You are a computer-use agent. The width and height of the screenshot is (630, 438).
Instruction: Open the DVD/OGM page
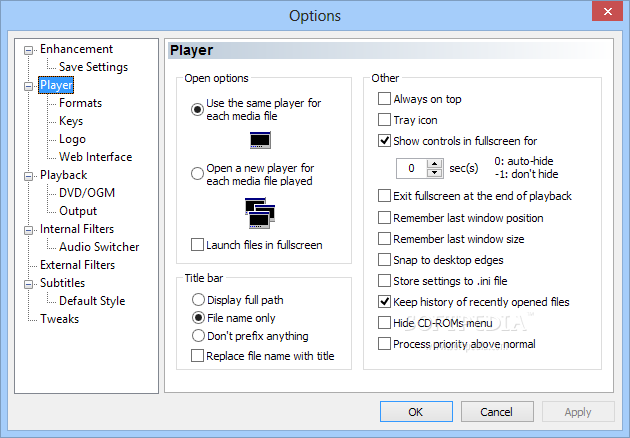(87, 193)
